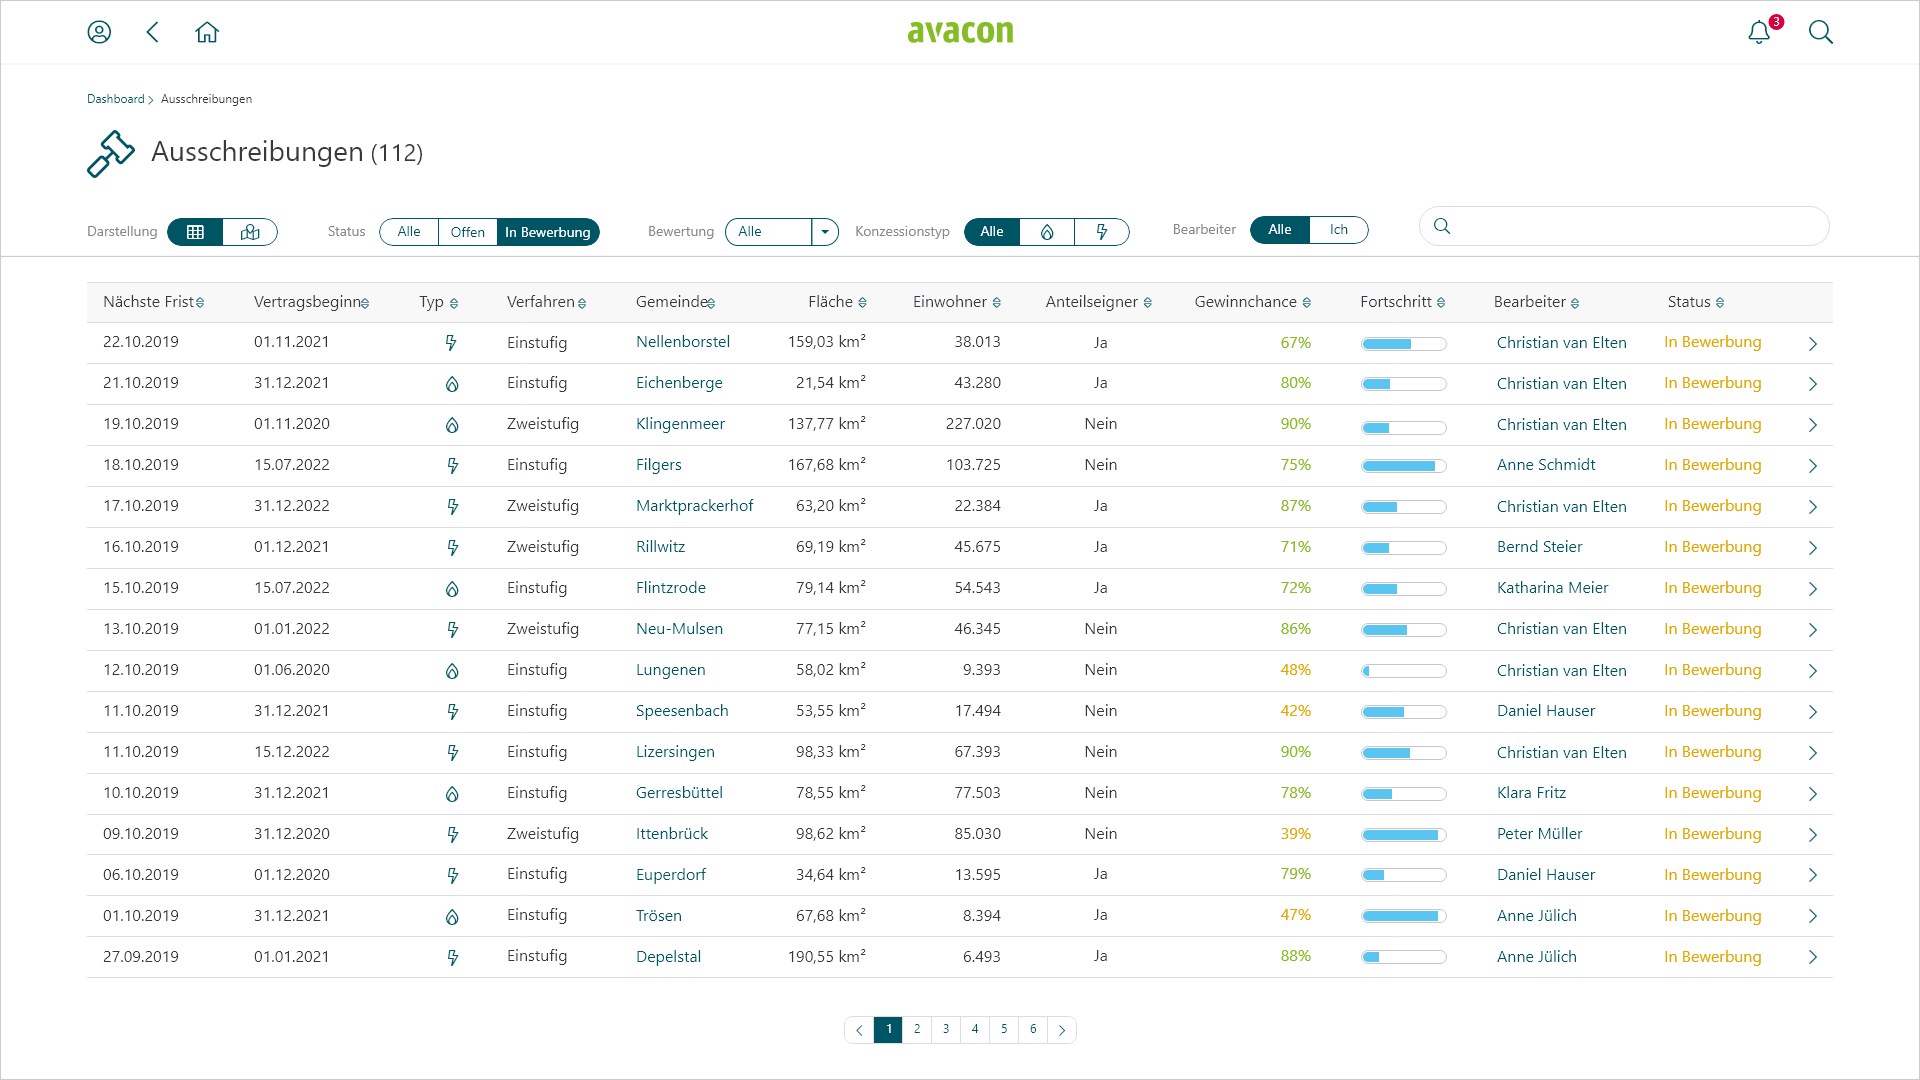Filter by electricity concession lightning icon
Screen dimensions: 1920x1080
(x=1102, y=232)
